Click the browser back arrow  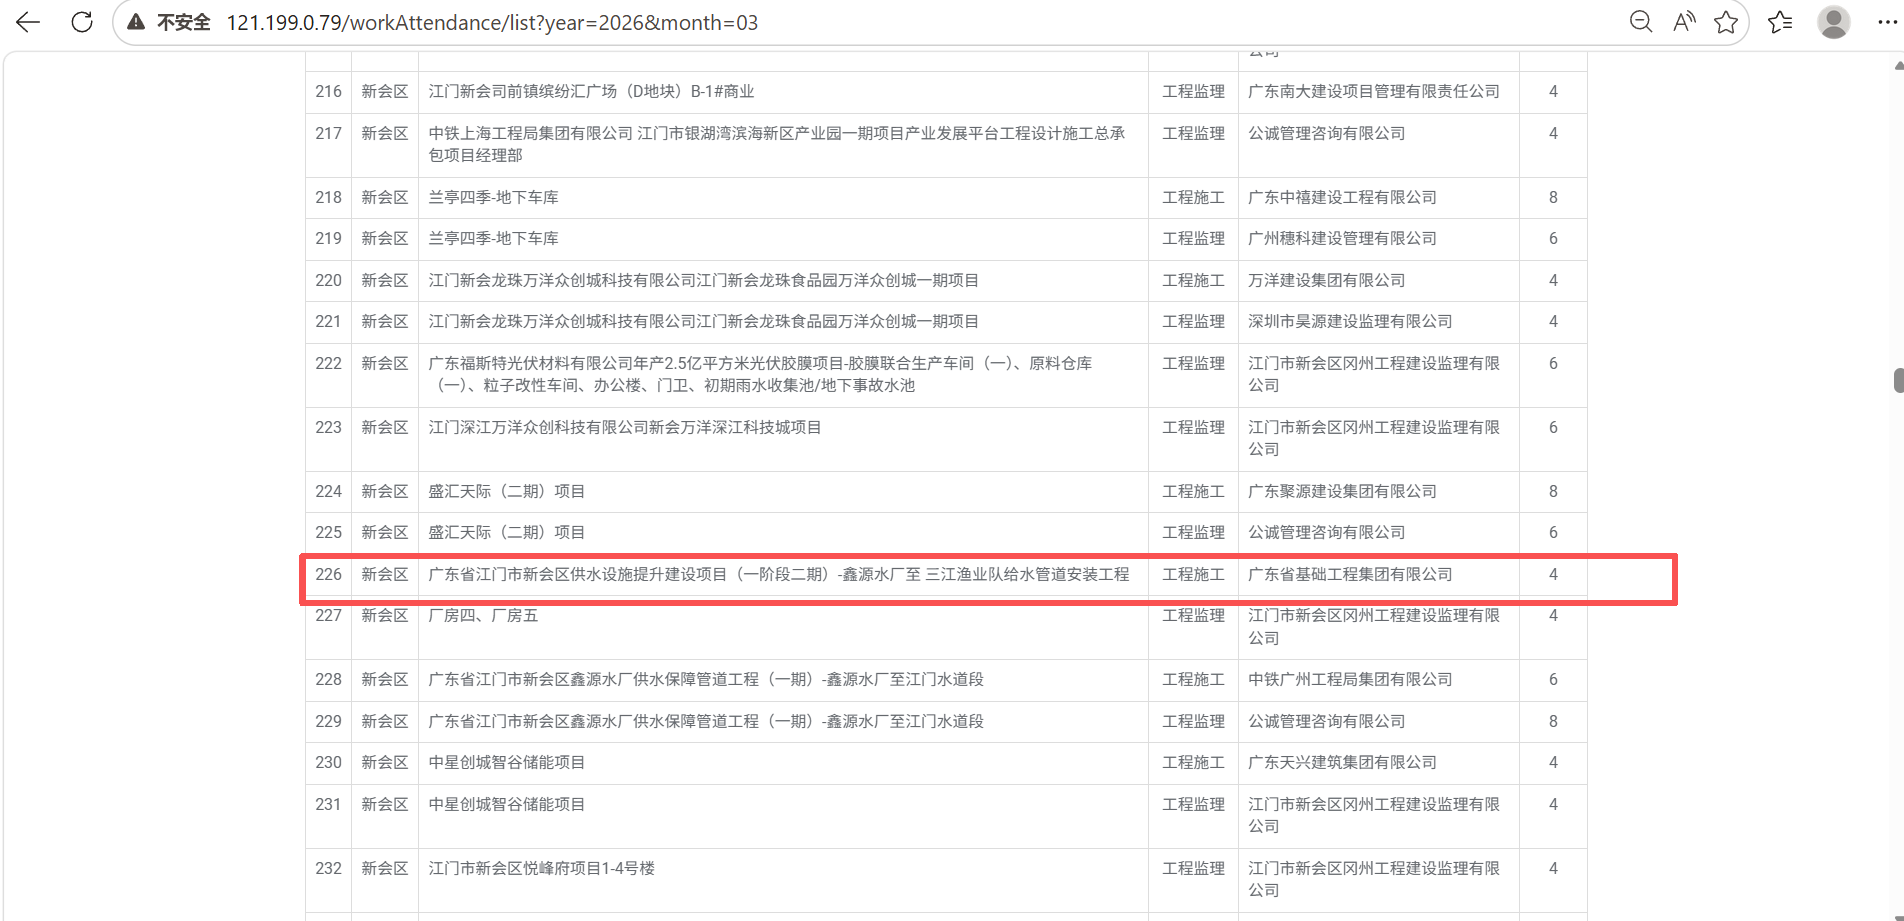[x=28, y=22]
